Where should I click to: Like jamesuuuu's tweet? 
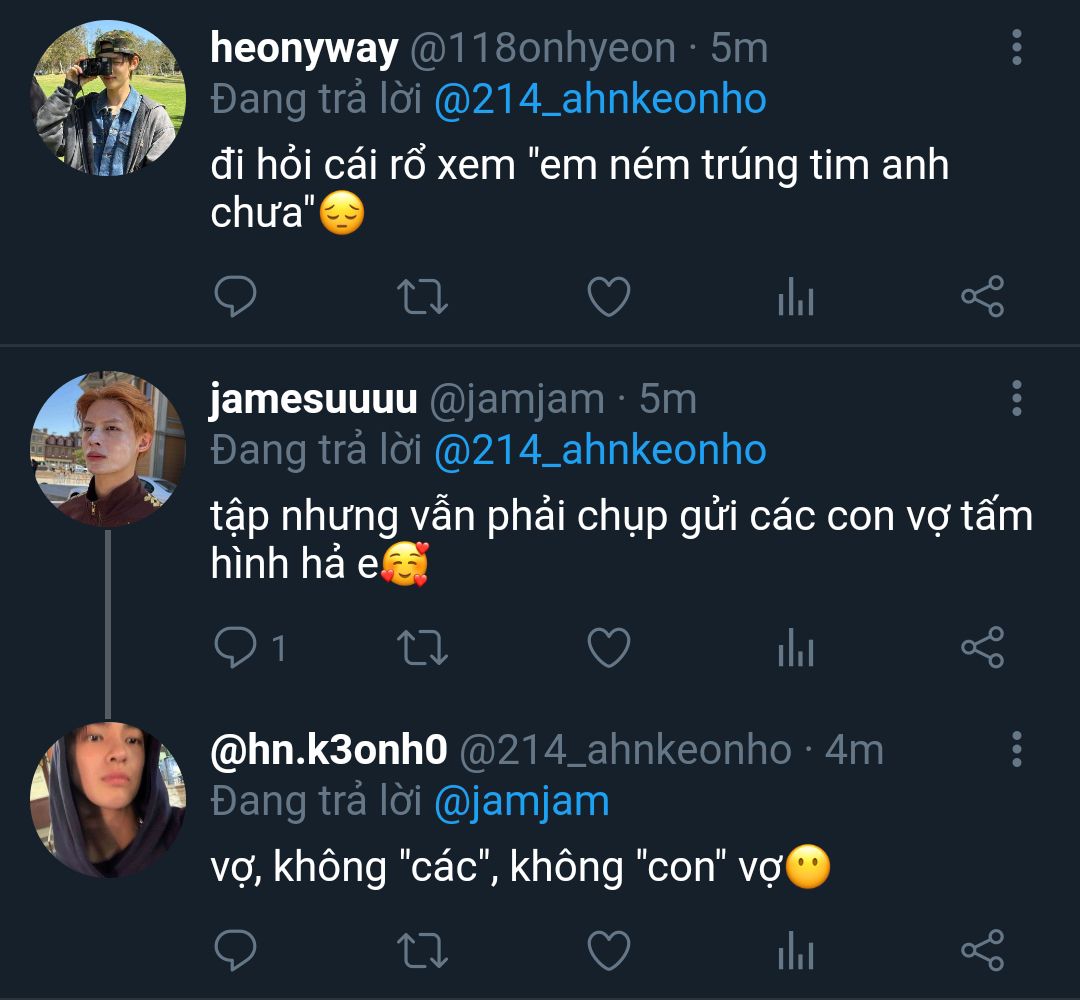coord(608,649)
